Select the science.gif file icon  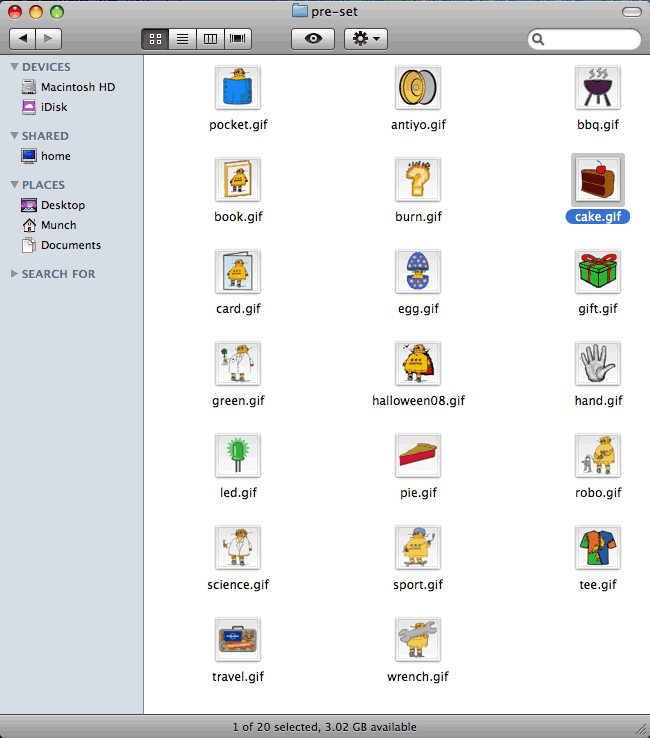coord(238,547)
